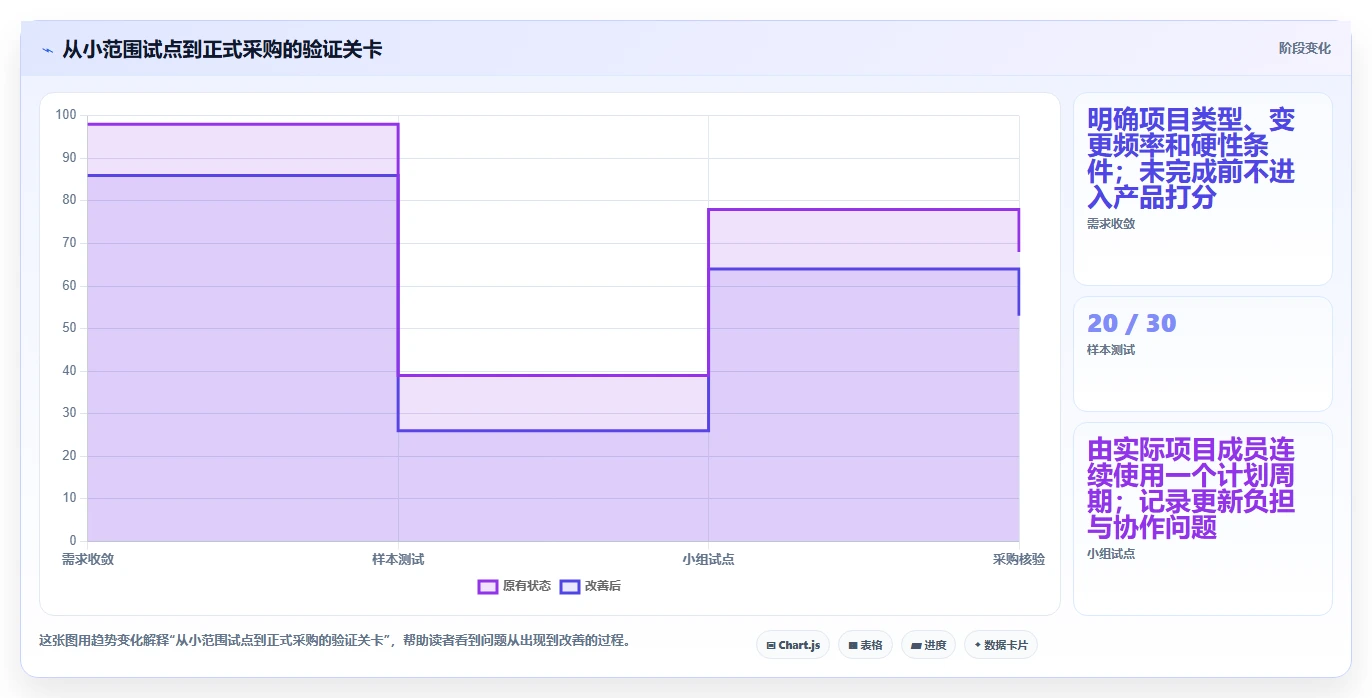Click the blue 改善后 legend swatch
Screen dimensions: 1372x698
click(570, 586)
